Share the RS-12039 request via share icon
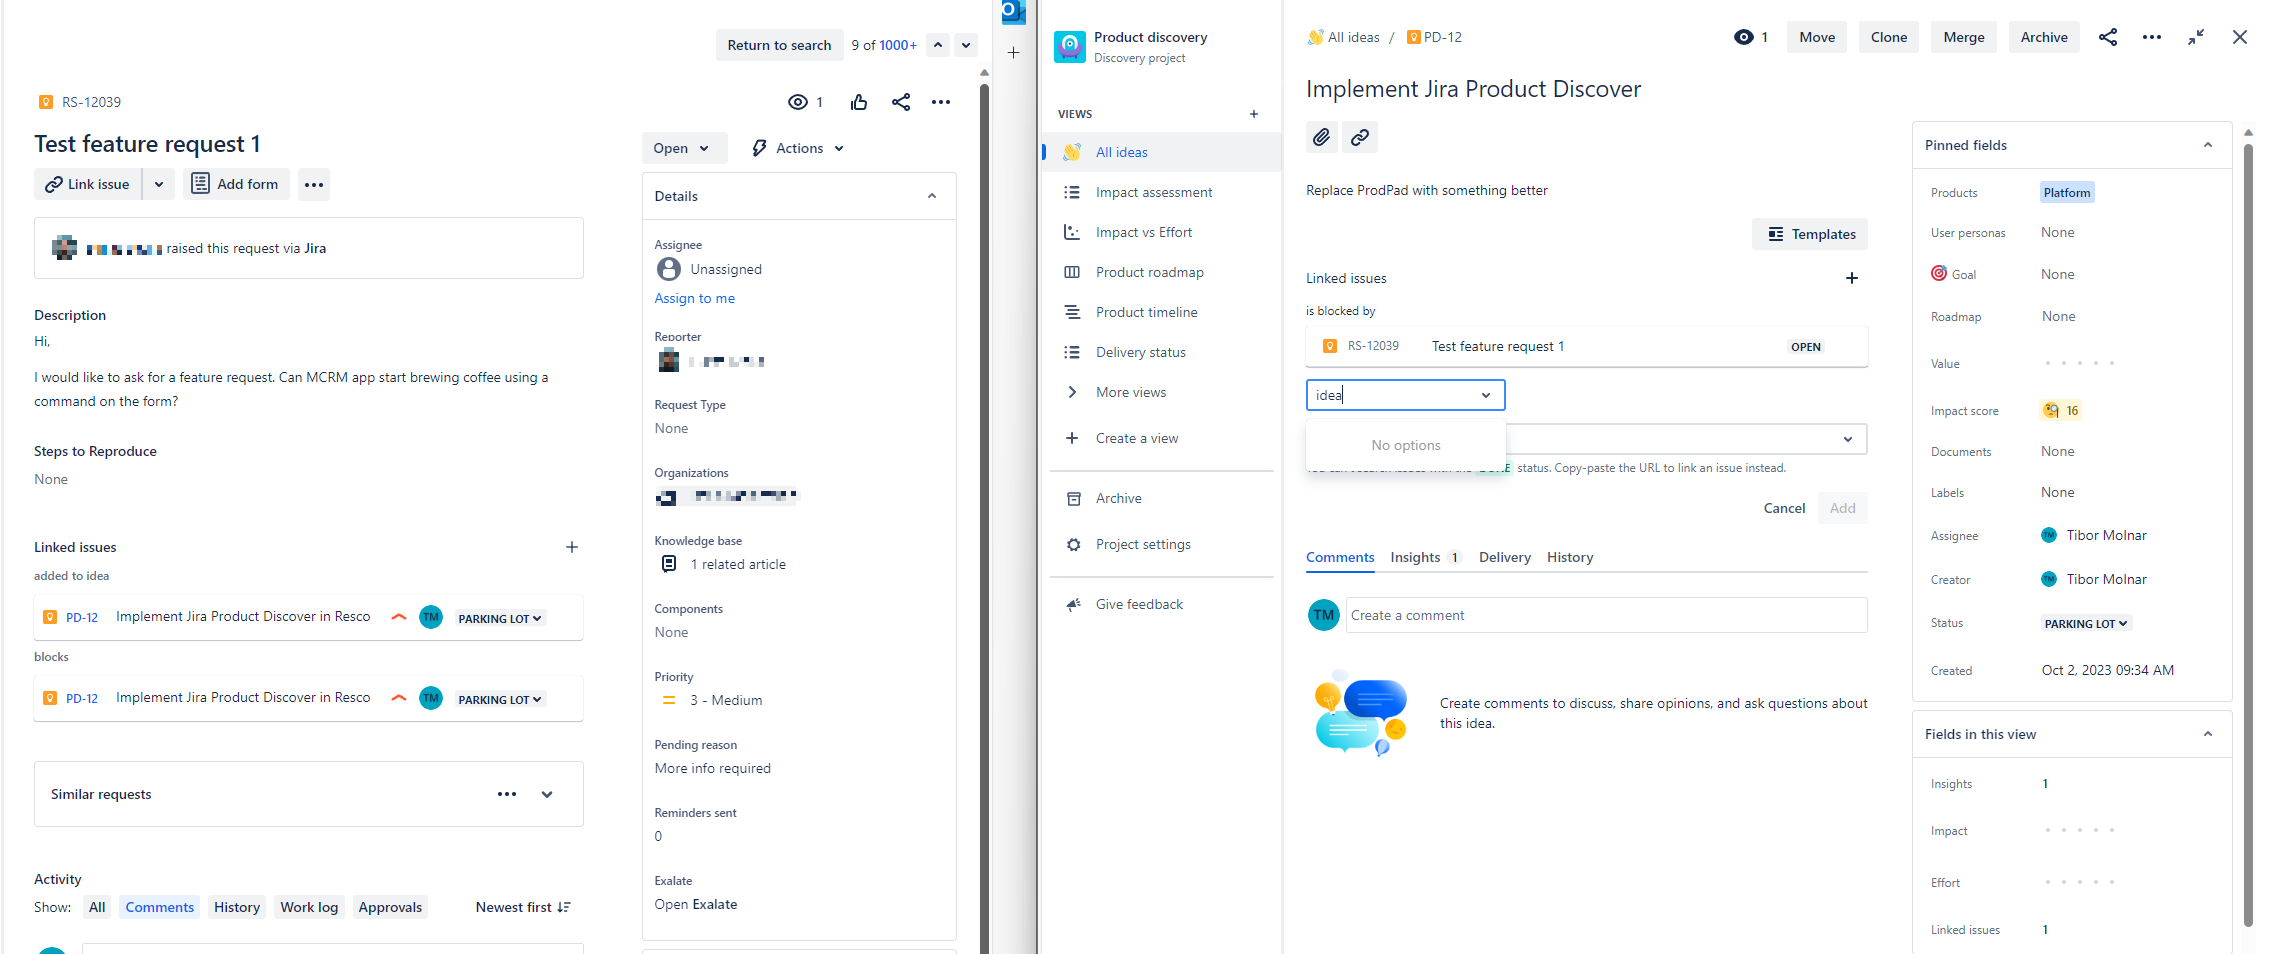Image resolution: width=2269 pixels, height=954 pixels. pyautogui.click(x=901, y=102)
